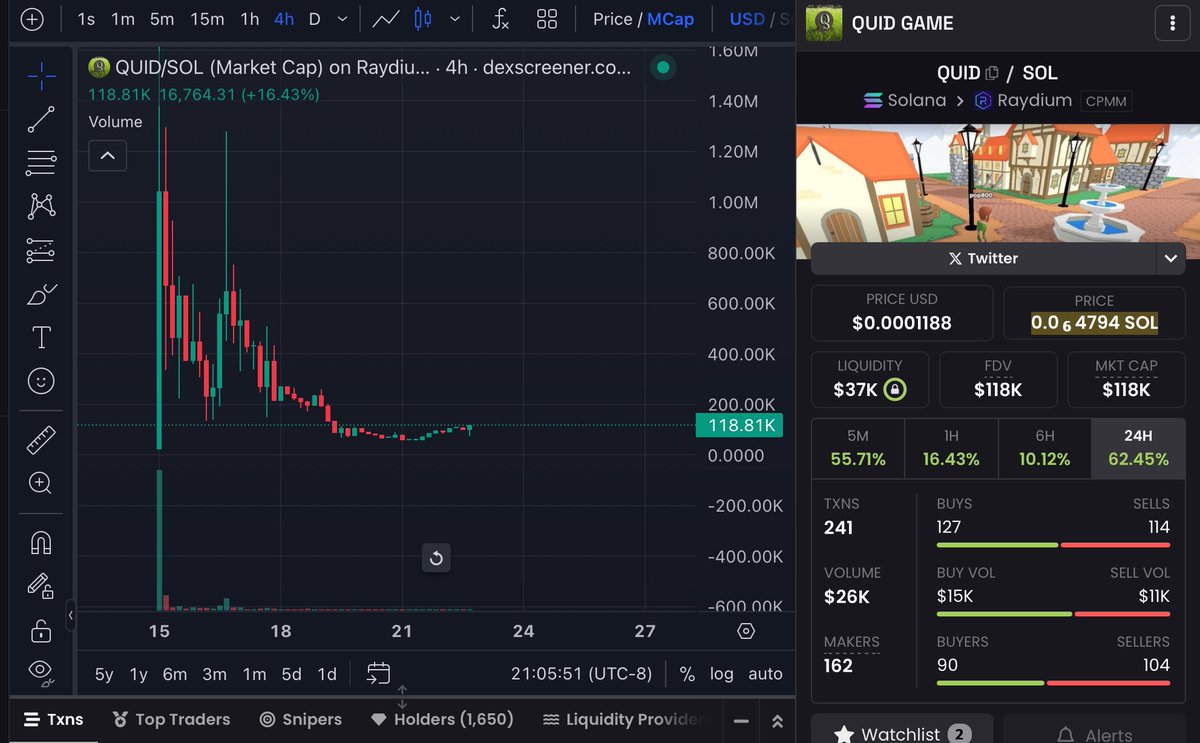The width and height of the screenshot is (1200, 743).
Task: Switch to the 1m timeframe
Action: (x=123, y=19)
